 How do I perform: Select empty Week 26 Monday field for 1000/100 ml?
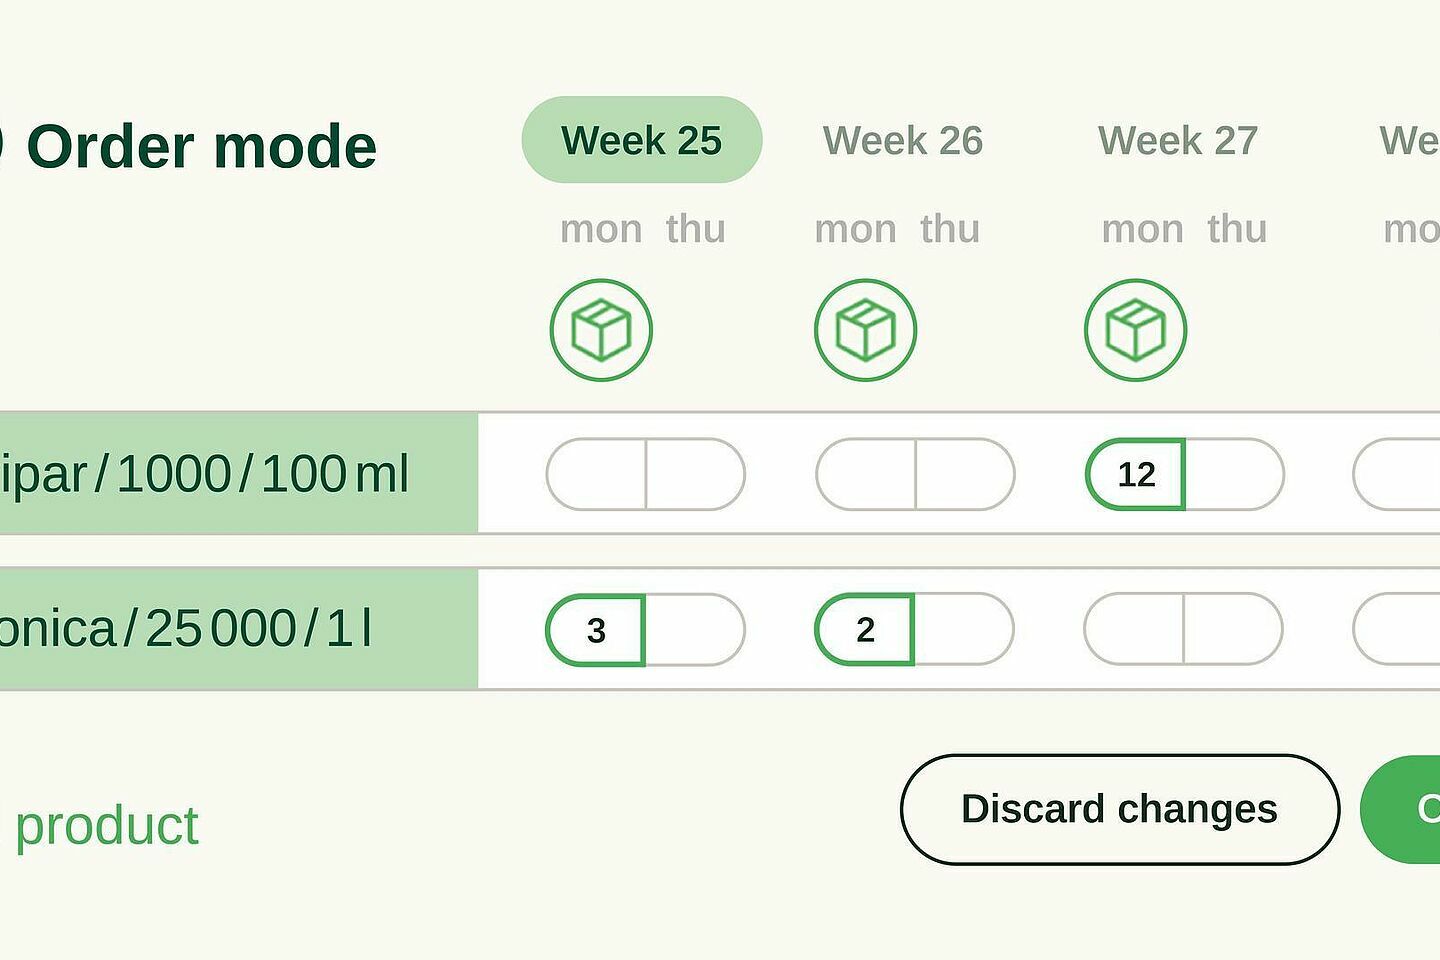tap(866, 474)
